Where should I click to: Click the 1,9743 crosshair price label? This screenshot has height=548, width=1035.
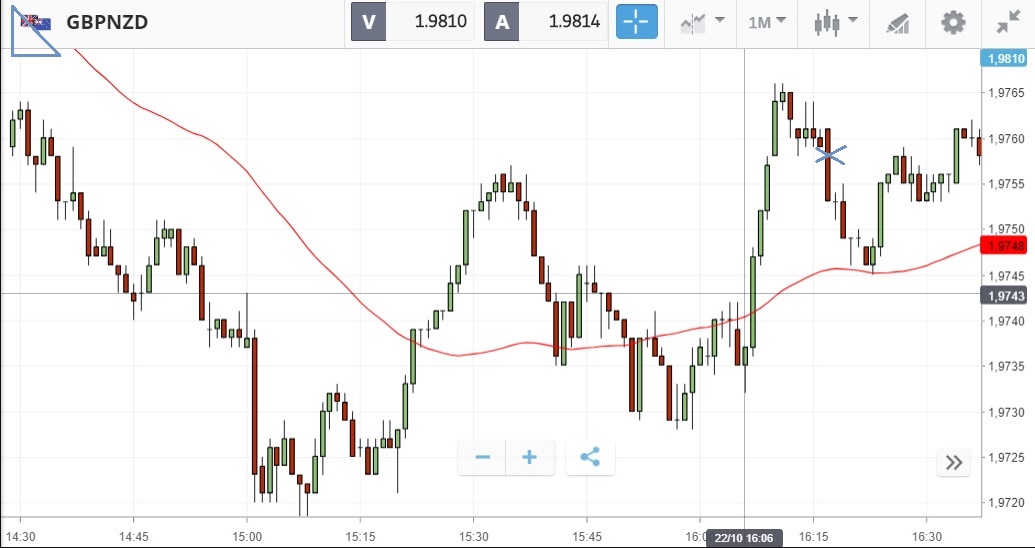point(1004,295)
